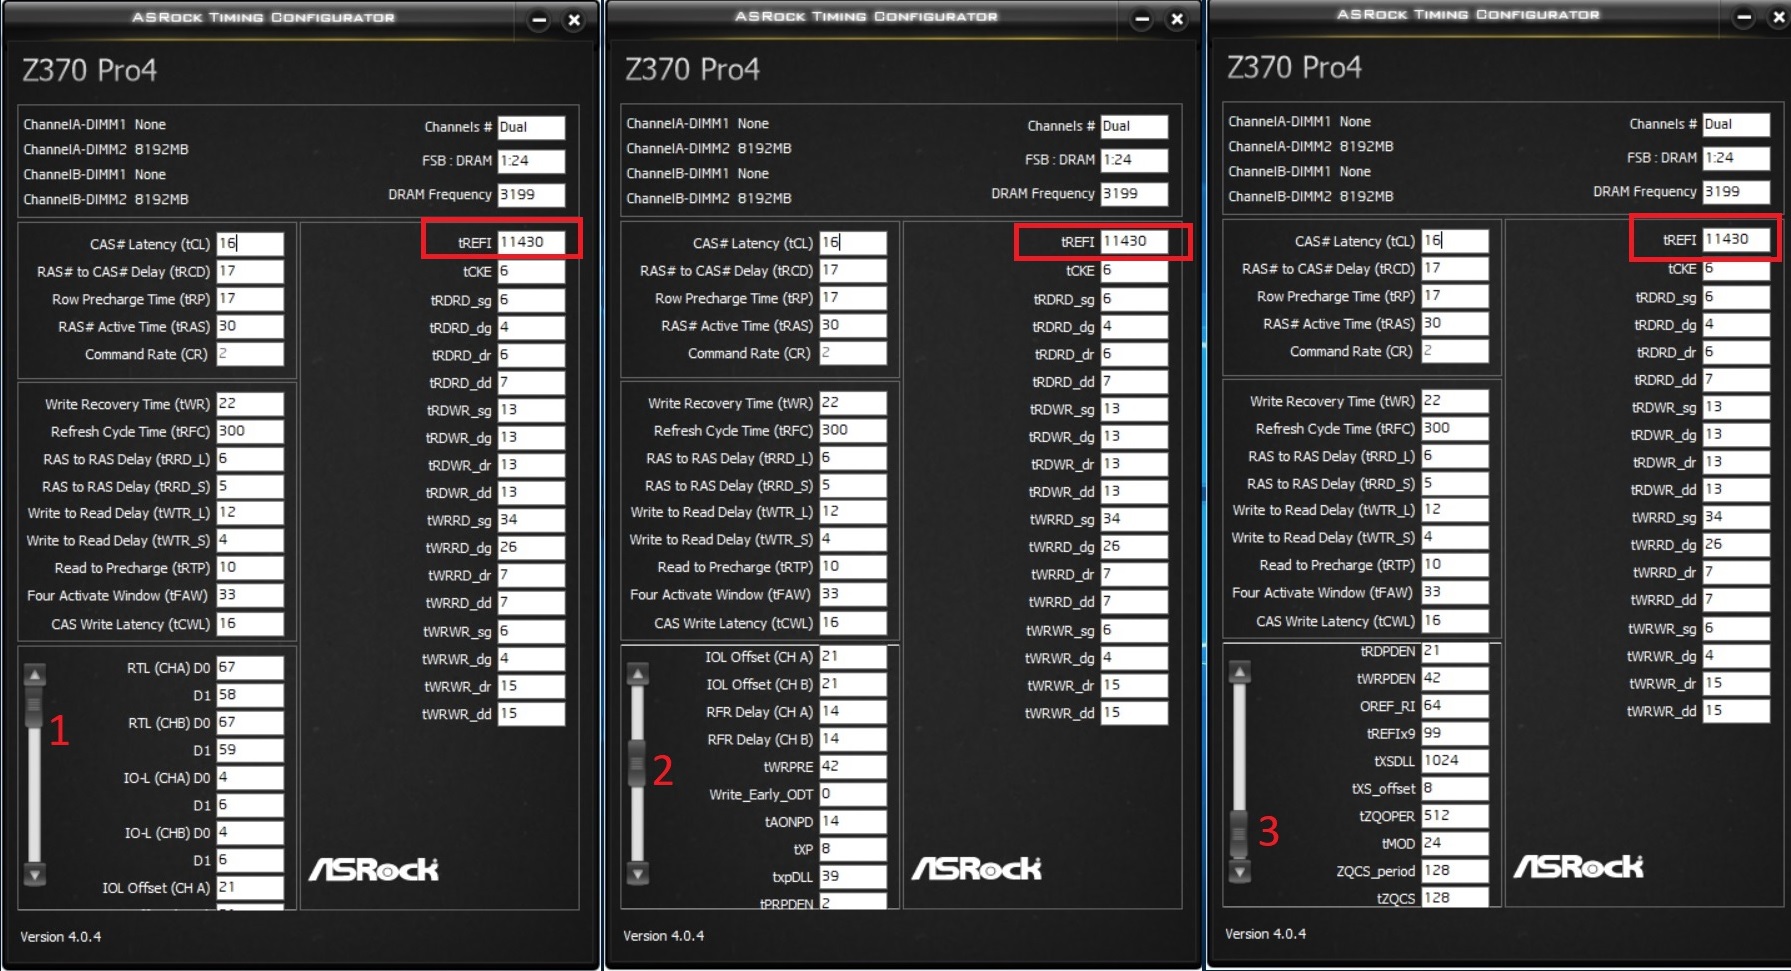This screenshot has width=1791, height=971.
Task: Minimize the right Timing Configurator window
Action: pos(1744,17)
